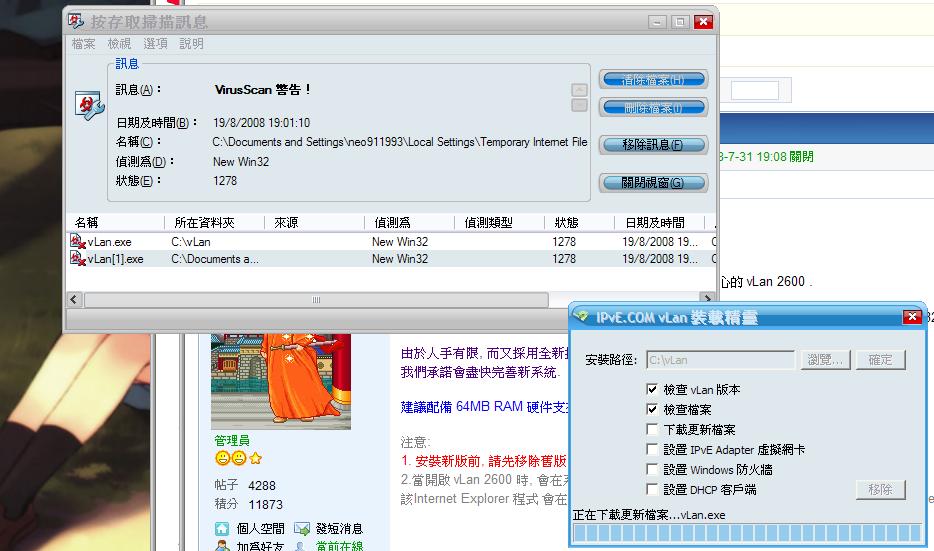This screenshot has height=551, width=934.
Task: Click the 所在資料夾 column header
Action: pos(214,223)
